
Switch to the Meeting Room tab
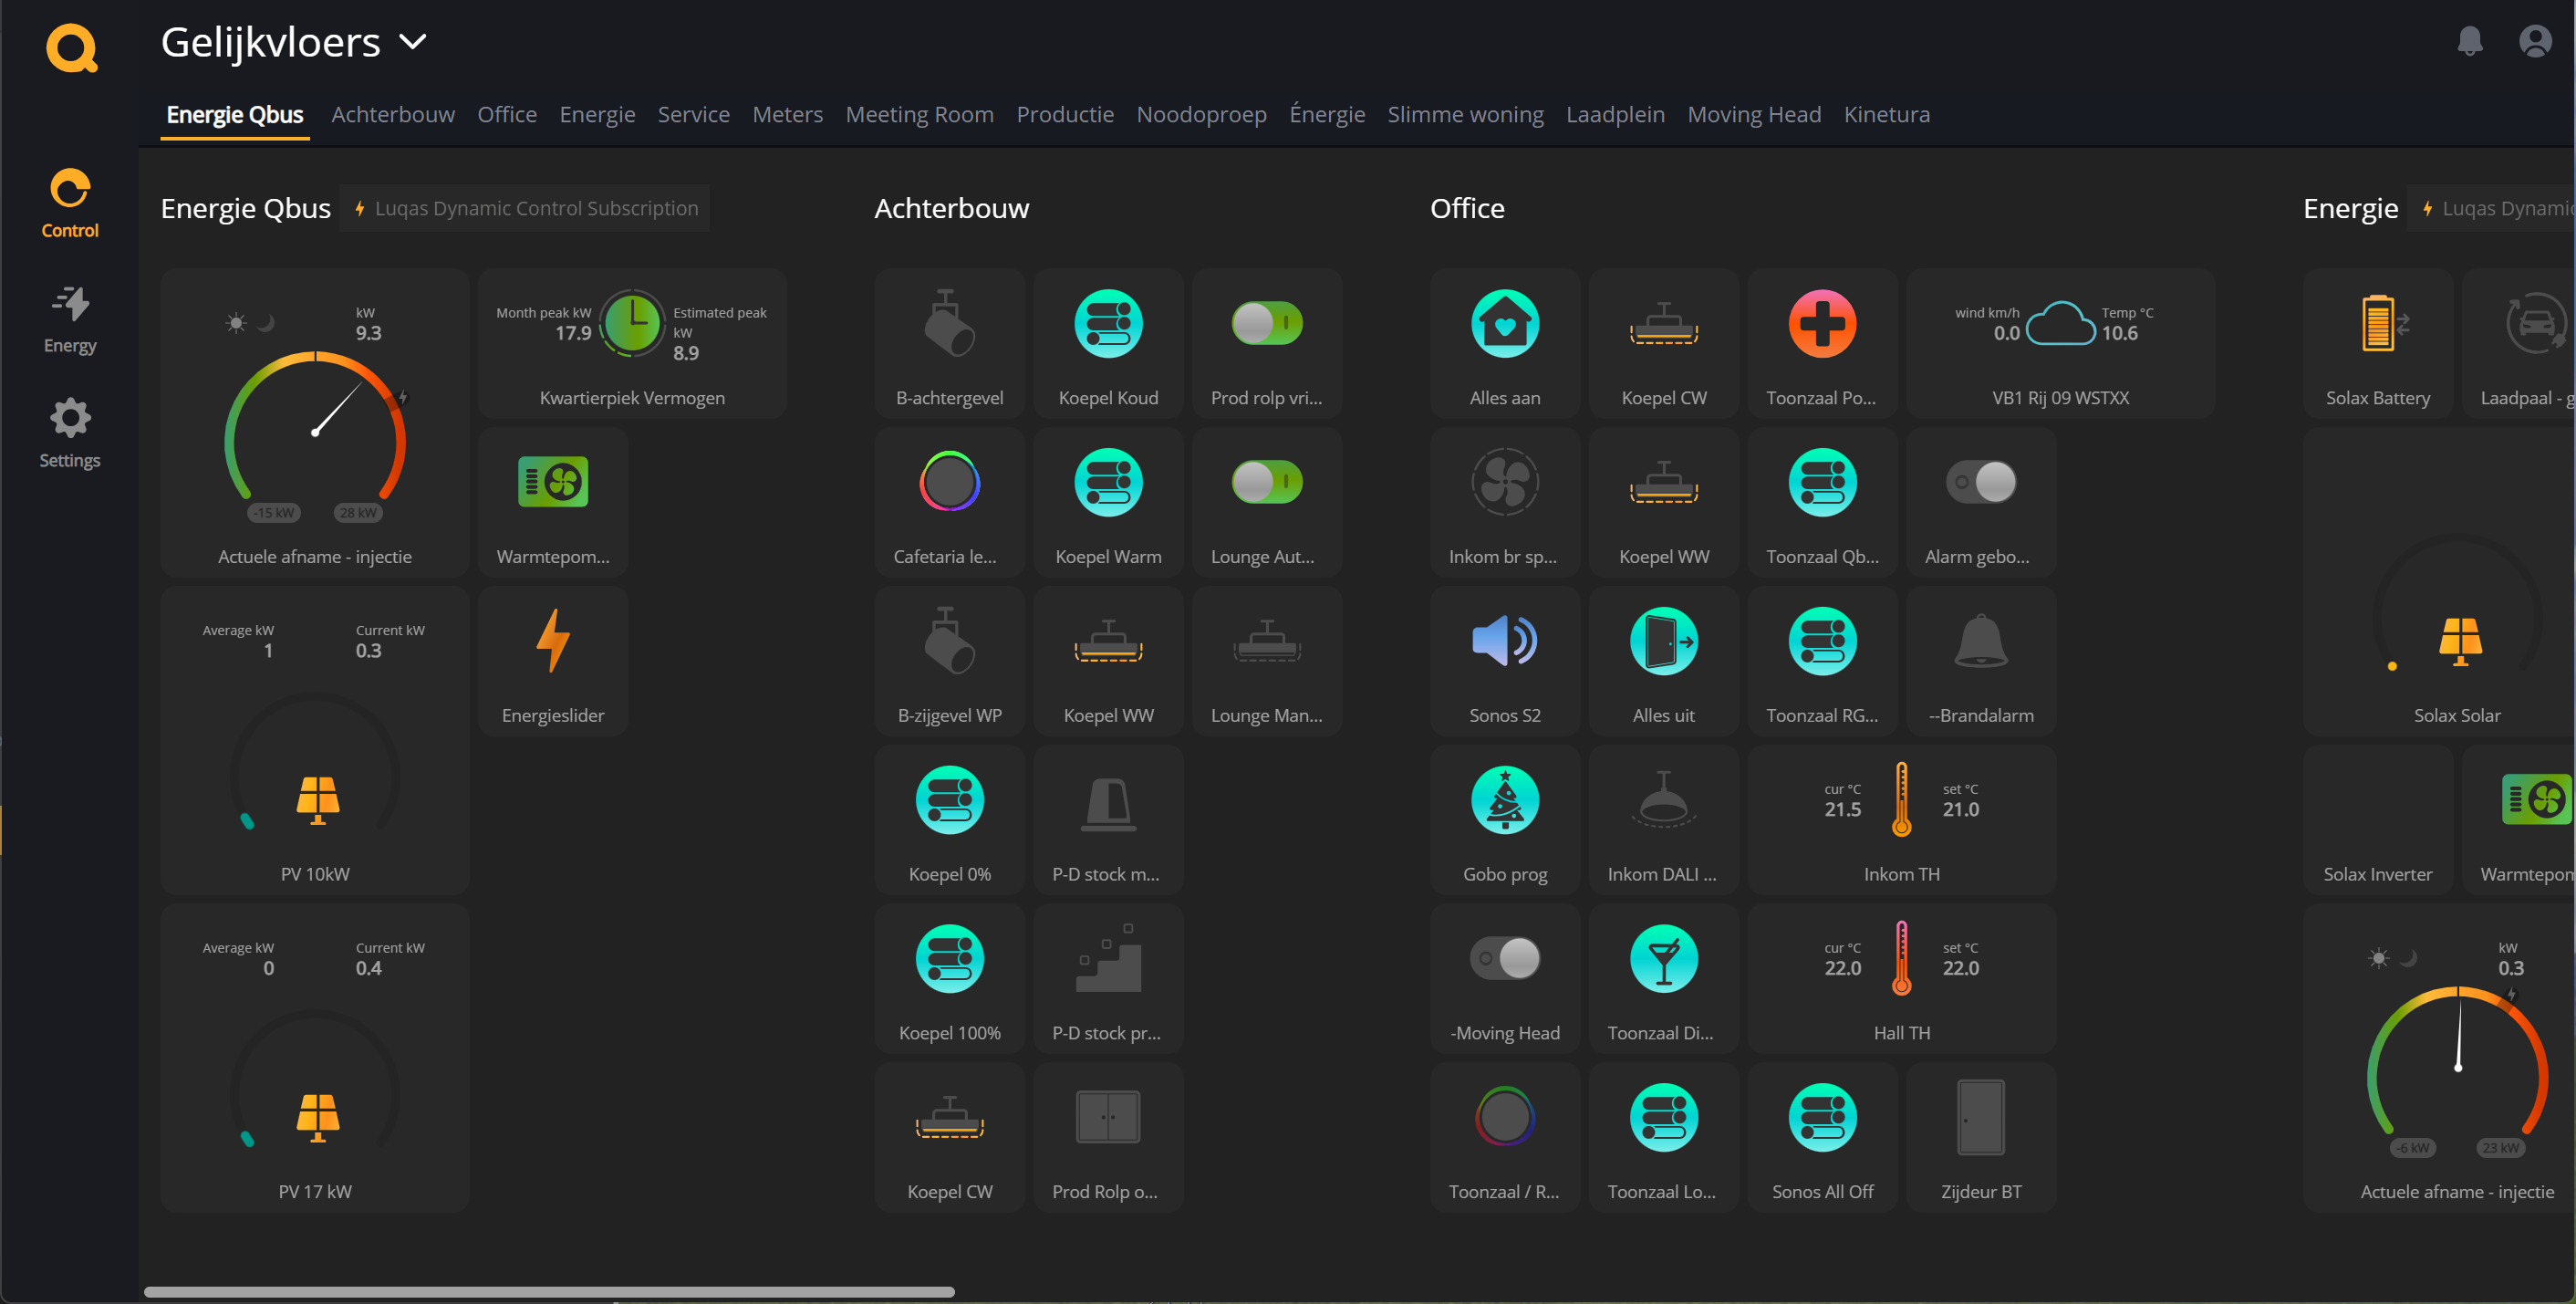[920, 114]
